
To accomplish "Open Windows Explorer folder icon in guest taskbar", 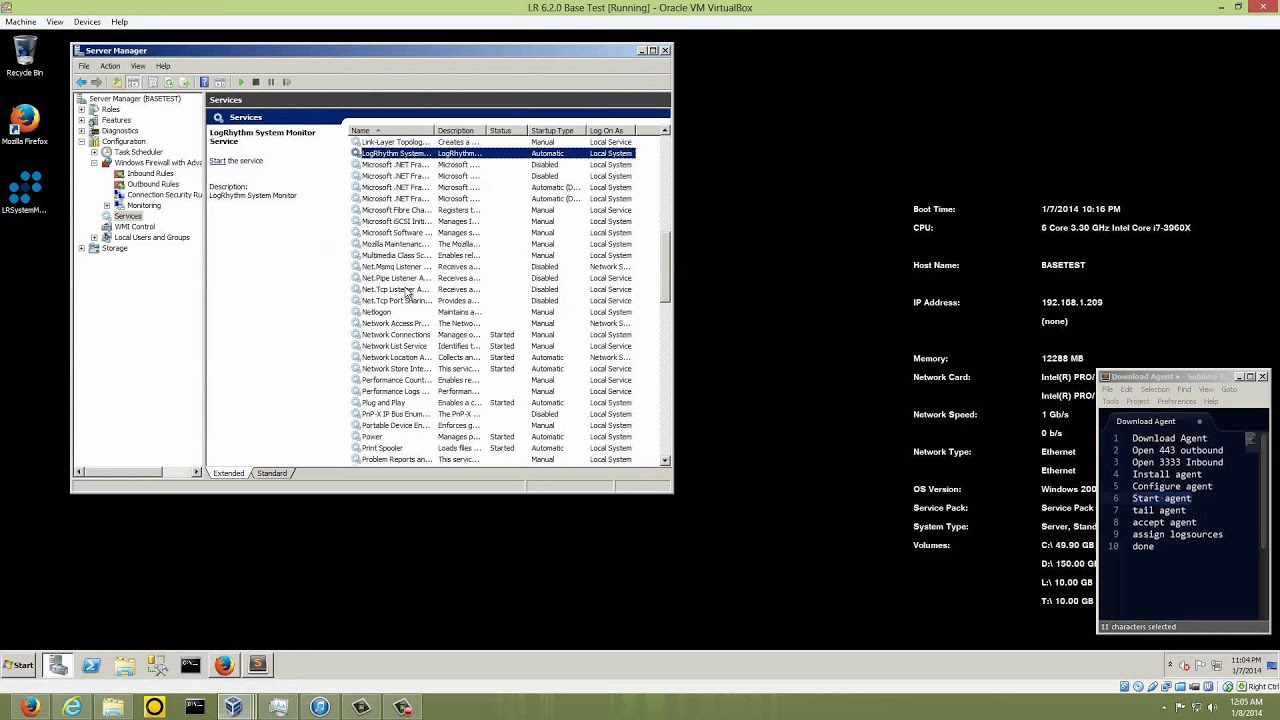I will tap(124, 665).
